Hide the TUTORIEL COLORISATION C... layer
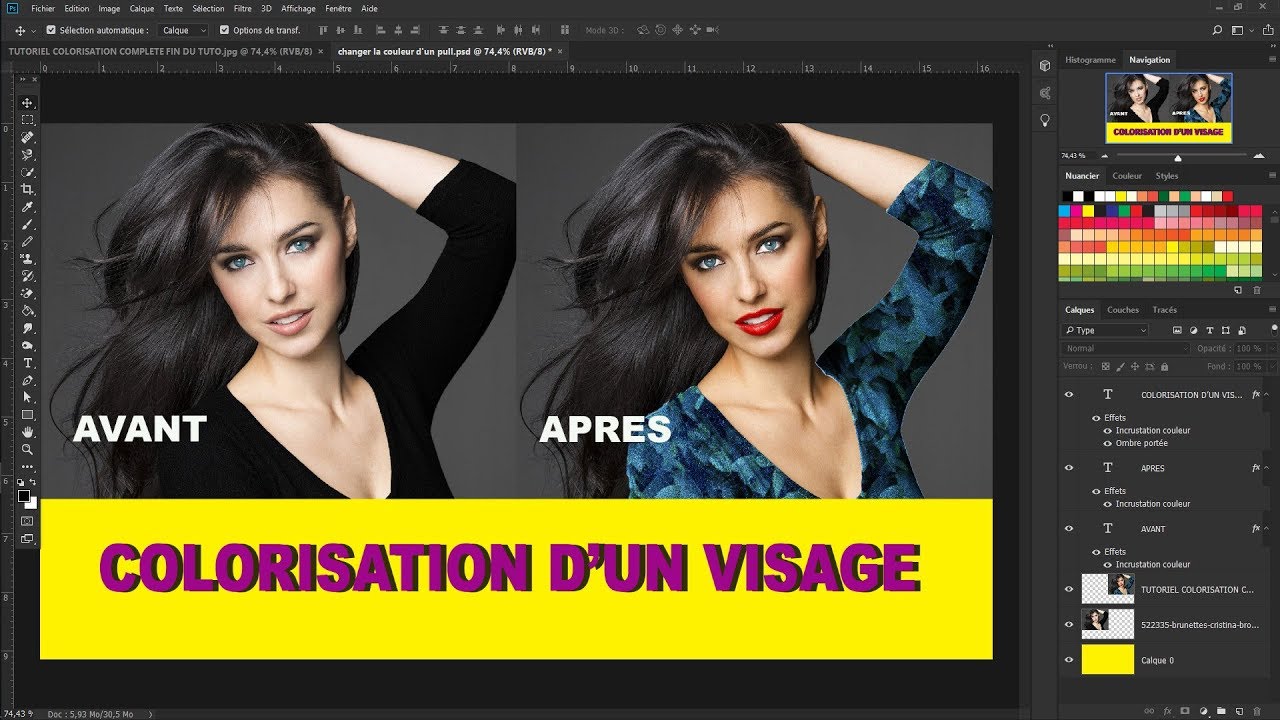 pyautogui.click(x=1069, y=589)
